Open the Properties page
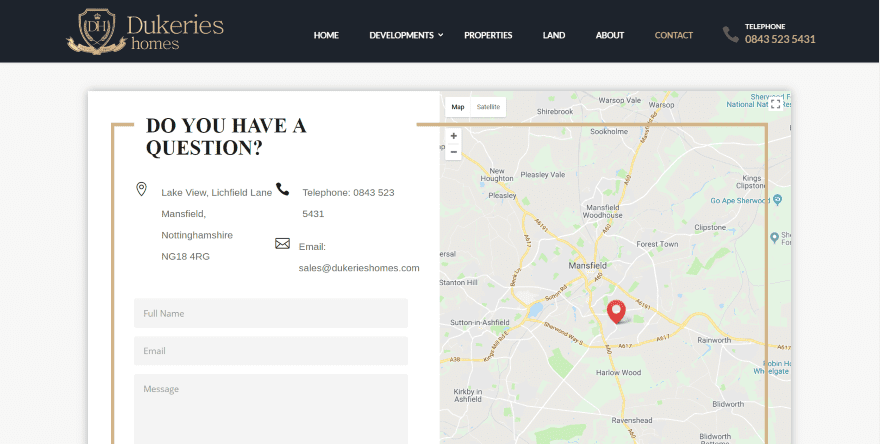 coord(488,35)
